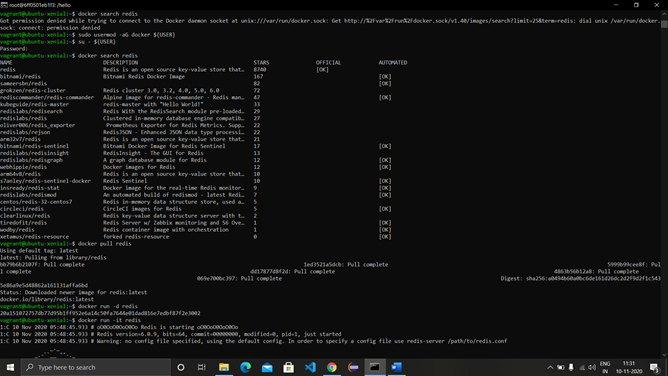668x376 pixels.
Task: Close the terminal window
Action: pyautogui.click(x=656, y=5)
